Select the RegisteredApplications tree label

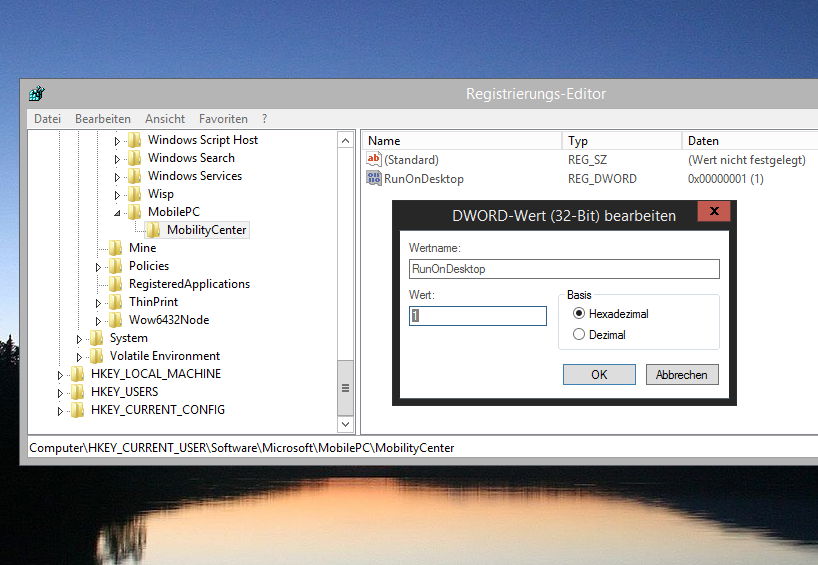click(x=189, y=284)
